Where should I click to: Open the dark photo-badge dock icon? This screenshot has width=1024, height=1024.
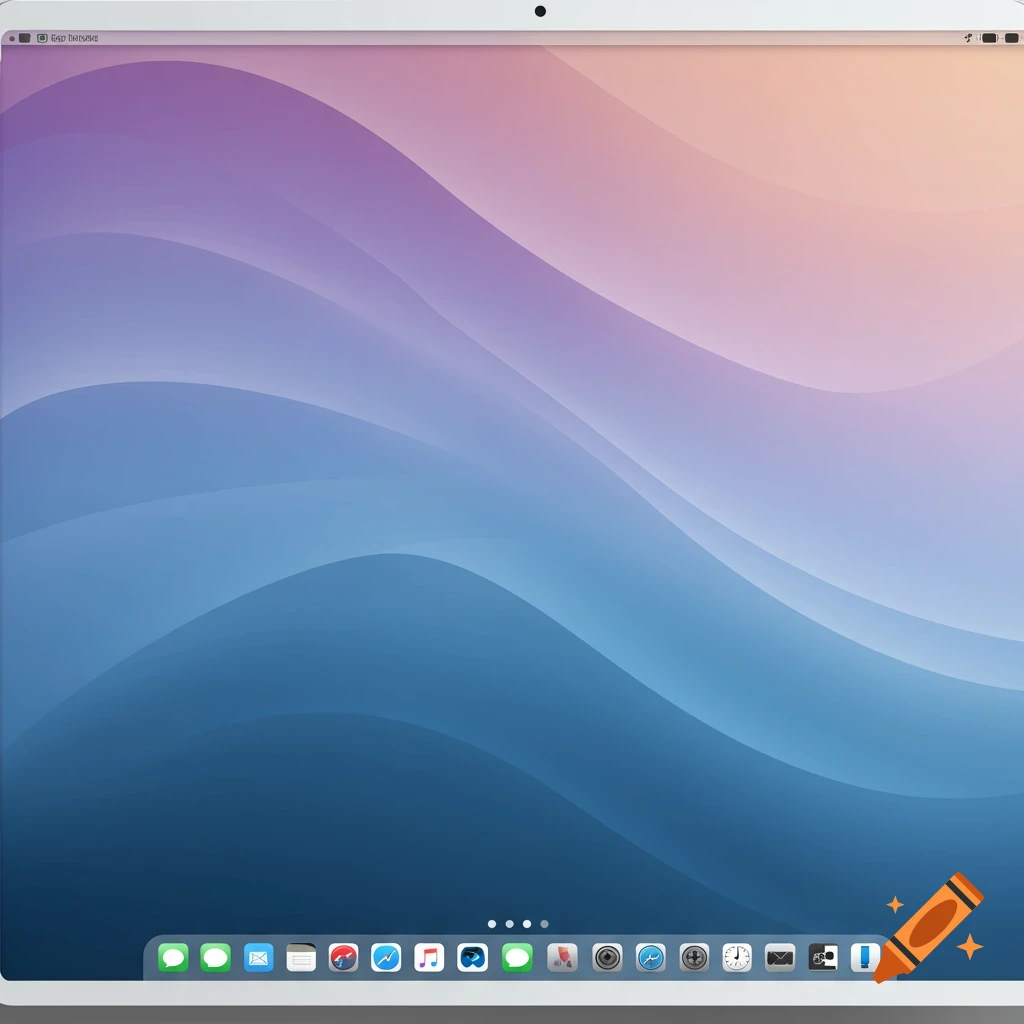(822, 957)
